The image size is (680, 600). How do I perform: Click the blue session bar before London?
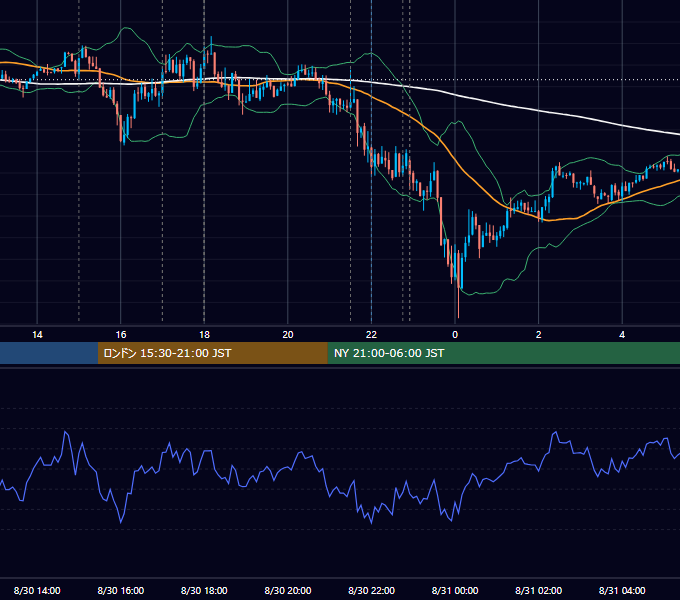click(x=49, y=353)
